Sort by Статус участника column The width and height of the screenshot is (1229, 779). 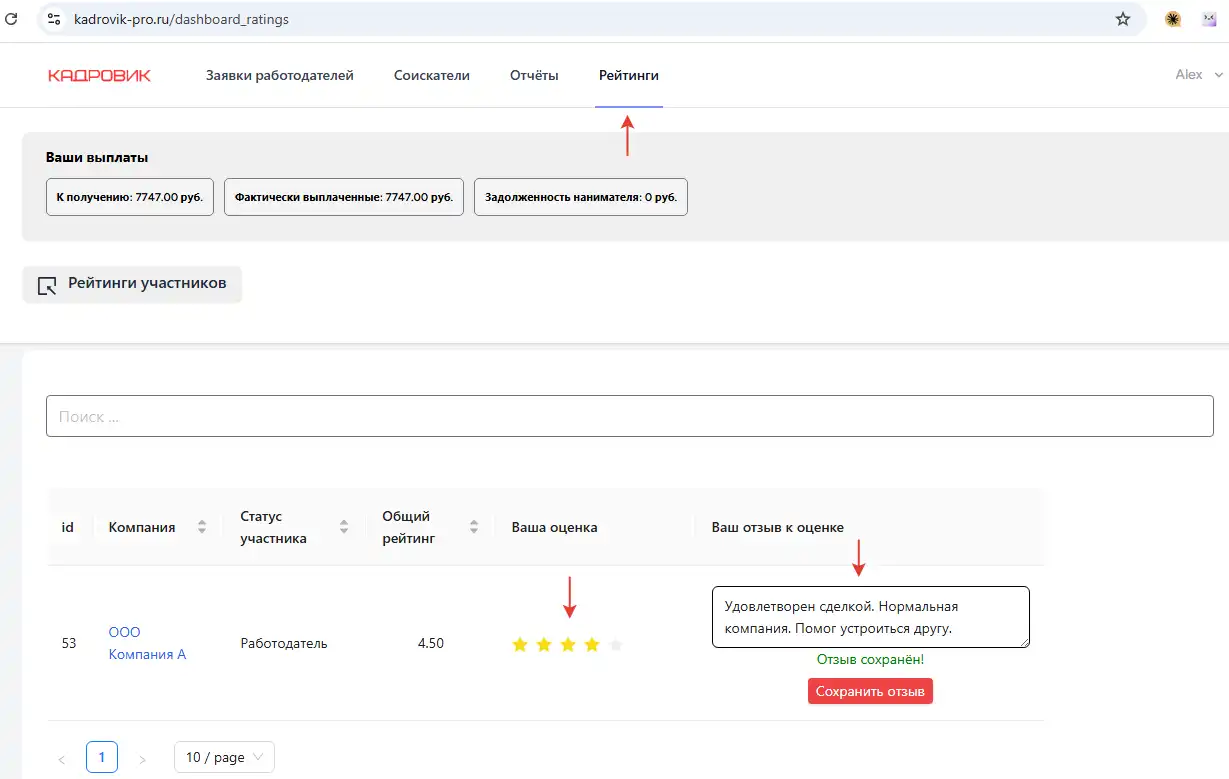(x=344, y=527)
